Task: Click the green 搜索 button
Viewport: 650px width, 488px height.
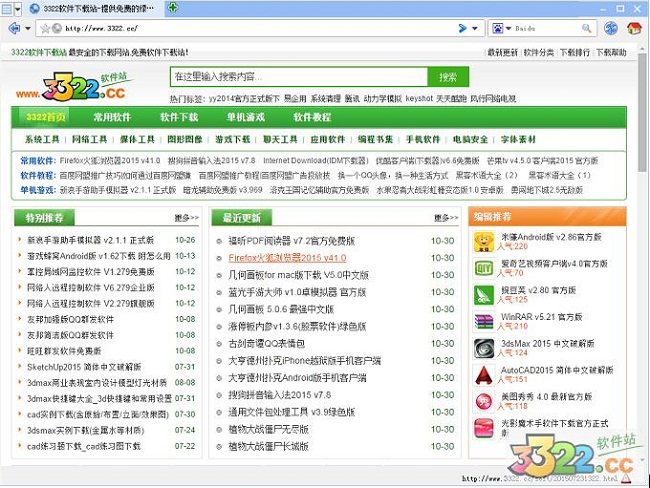Action: (x=448, y=77)
